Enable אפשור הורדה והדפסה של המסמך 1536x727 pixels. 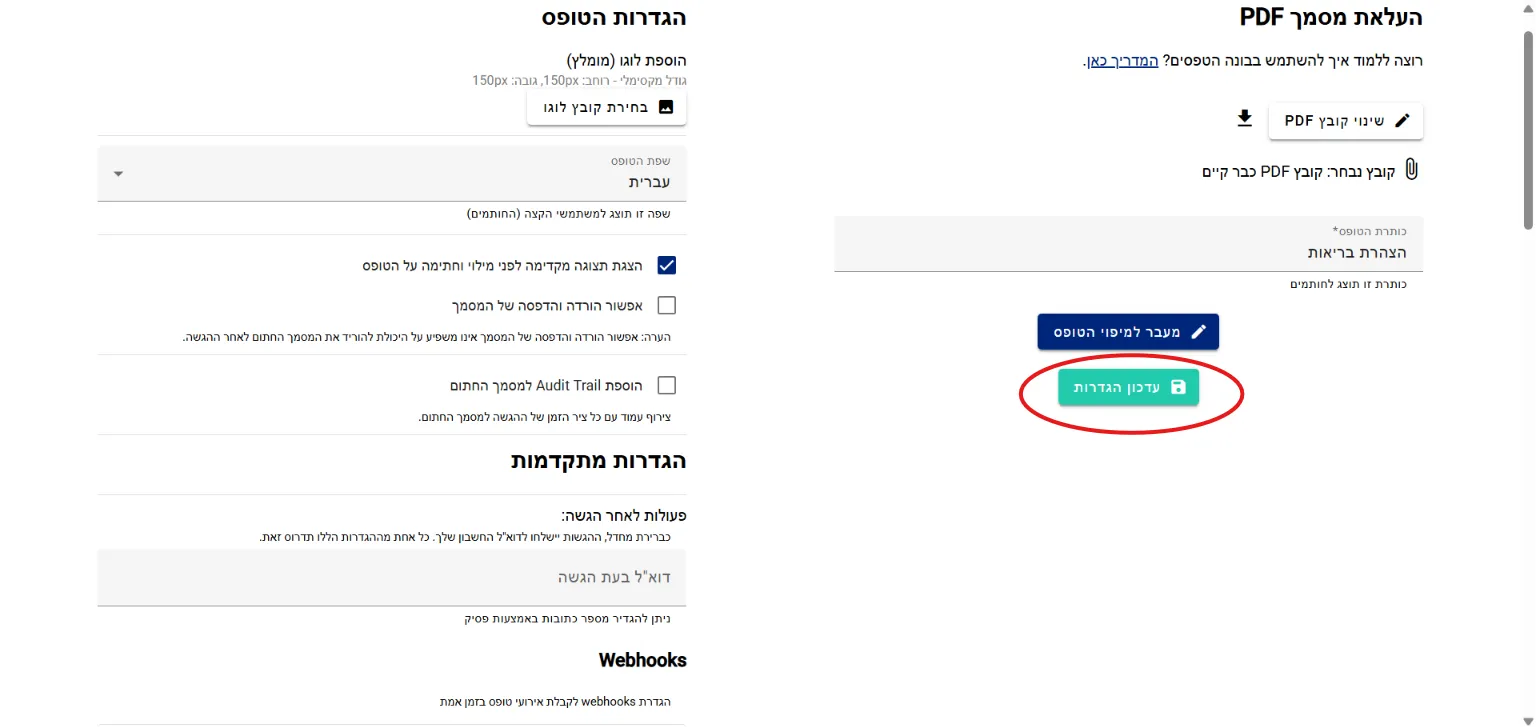[x=667, y=305]
